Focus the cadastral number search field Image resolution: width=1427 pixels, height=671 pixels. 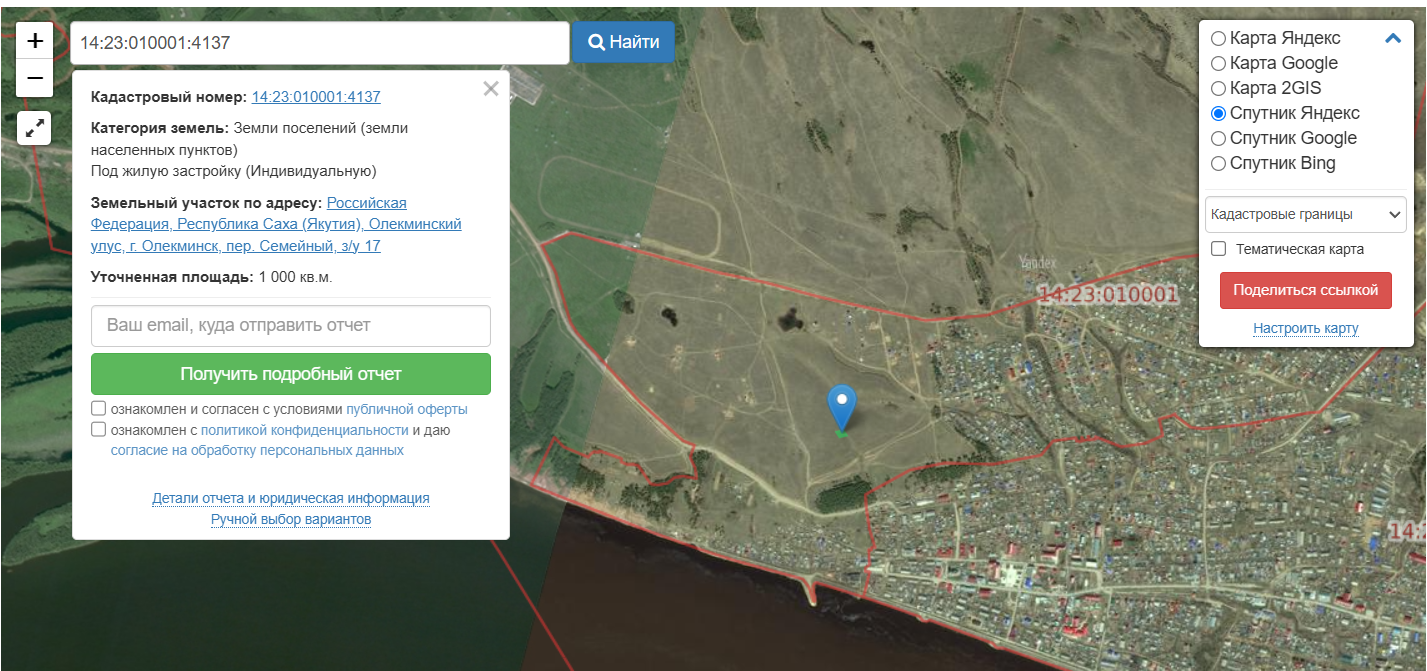pyautogui.click(x=319, y=43)
